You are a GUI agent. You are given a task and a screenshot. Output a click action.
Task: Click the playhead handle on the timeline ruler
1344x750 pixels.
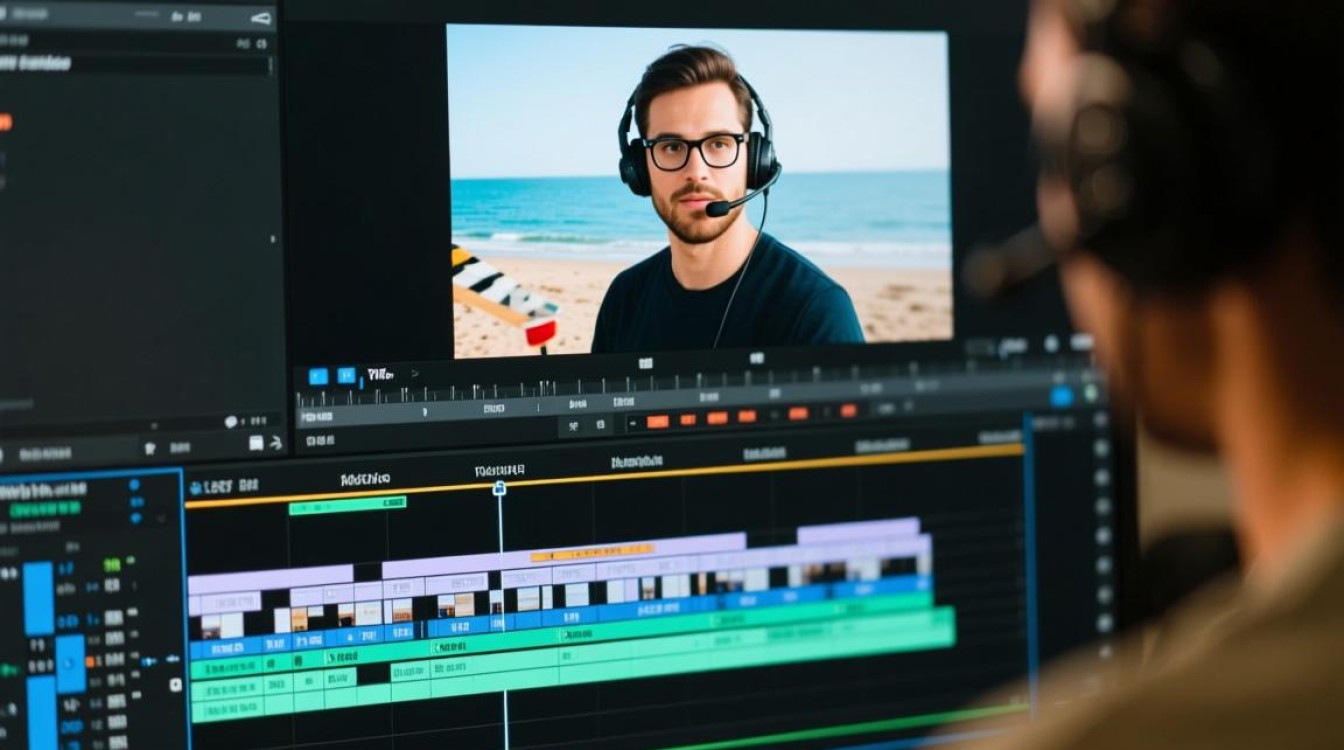(499, 488)
